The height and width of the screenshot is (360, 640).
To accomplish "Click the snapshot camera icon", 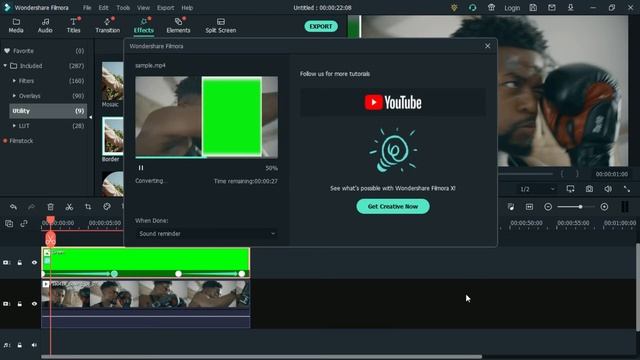I will click(x=589, y=189).
